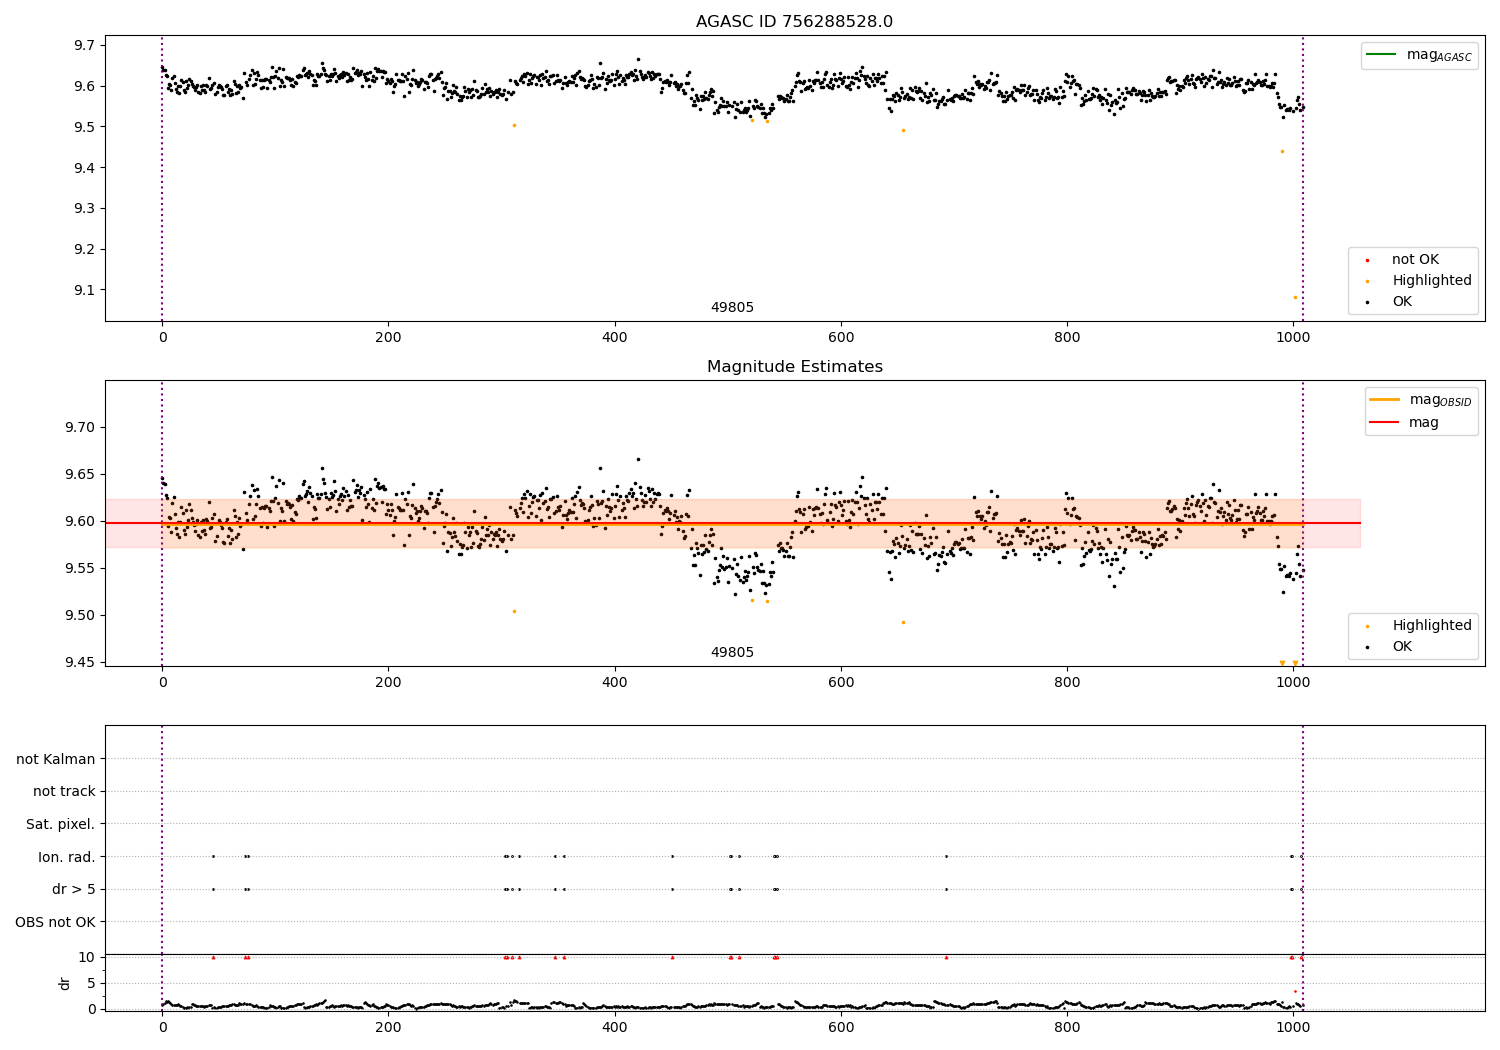Click the 9.70 y-tick of middle plot
Viewport: 1500px width, 1050px height.
[79, 427]
